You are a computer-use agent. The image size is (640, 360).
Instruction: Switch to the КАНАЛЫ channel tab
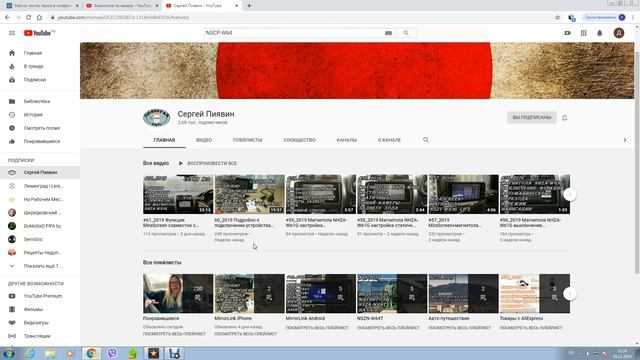(347, 140)
